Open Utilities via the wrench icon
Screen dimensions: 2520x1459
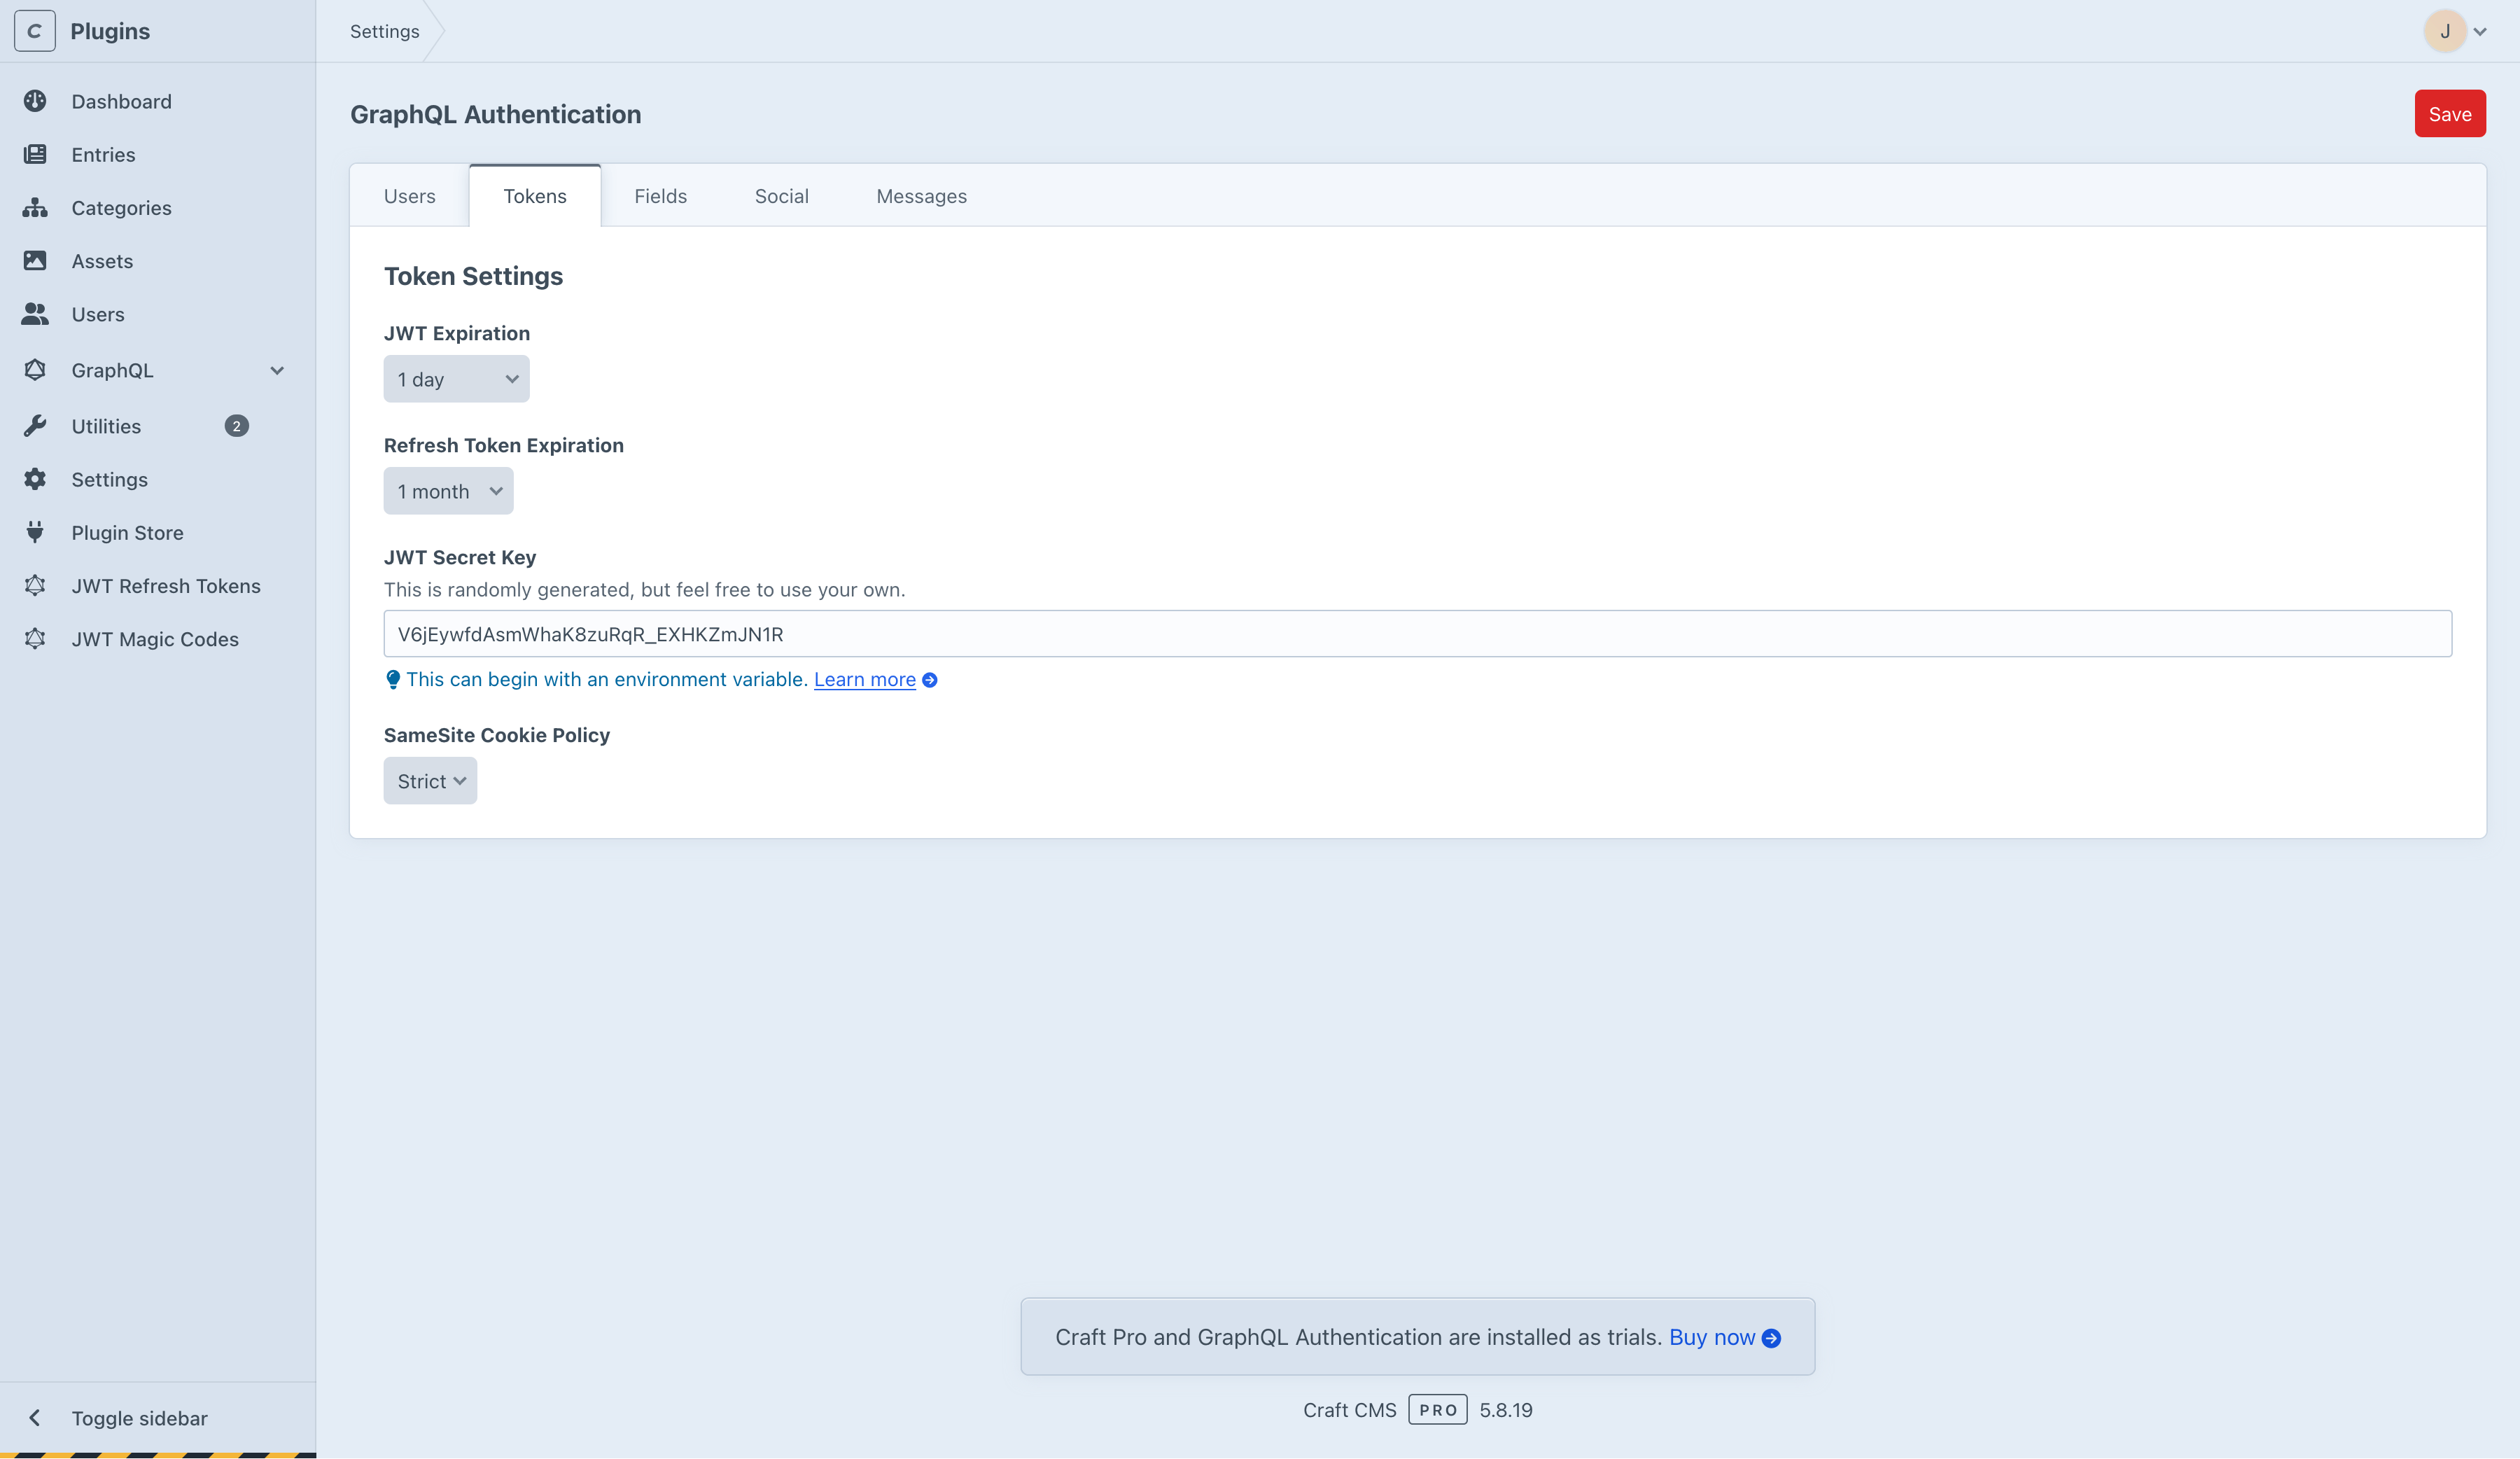[35, 426]
